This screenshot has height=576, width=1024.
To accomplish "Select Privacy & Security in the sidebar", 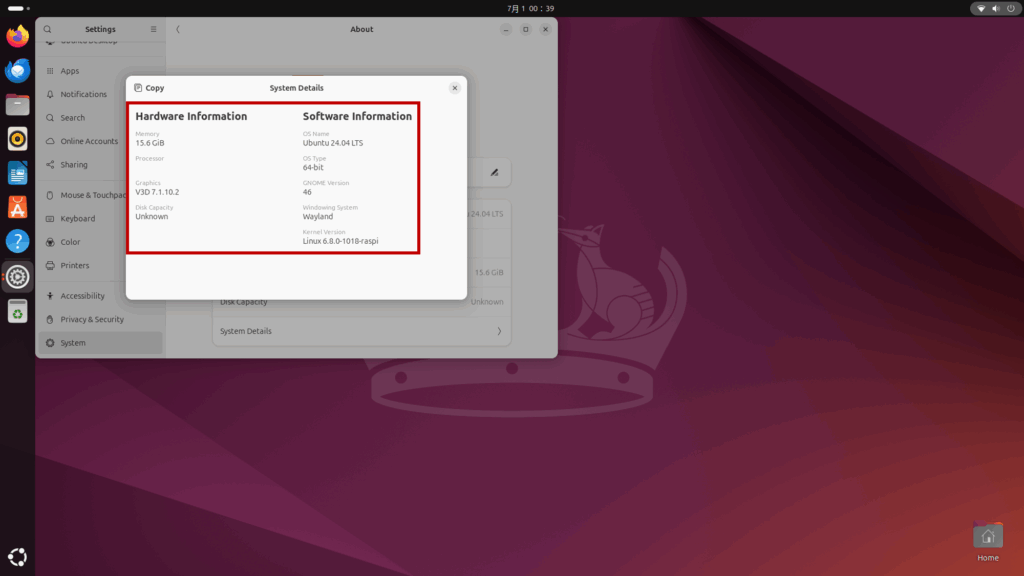I will (x=91, y=319).
